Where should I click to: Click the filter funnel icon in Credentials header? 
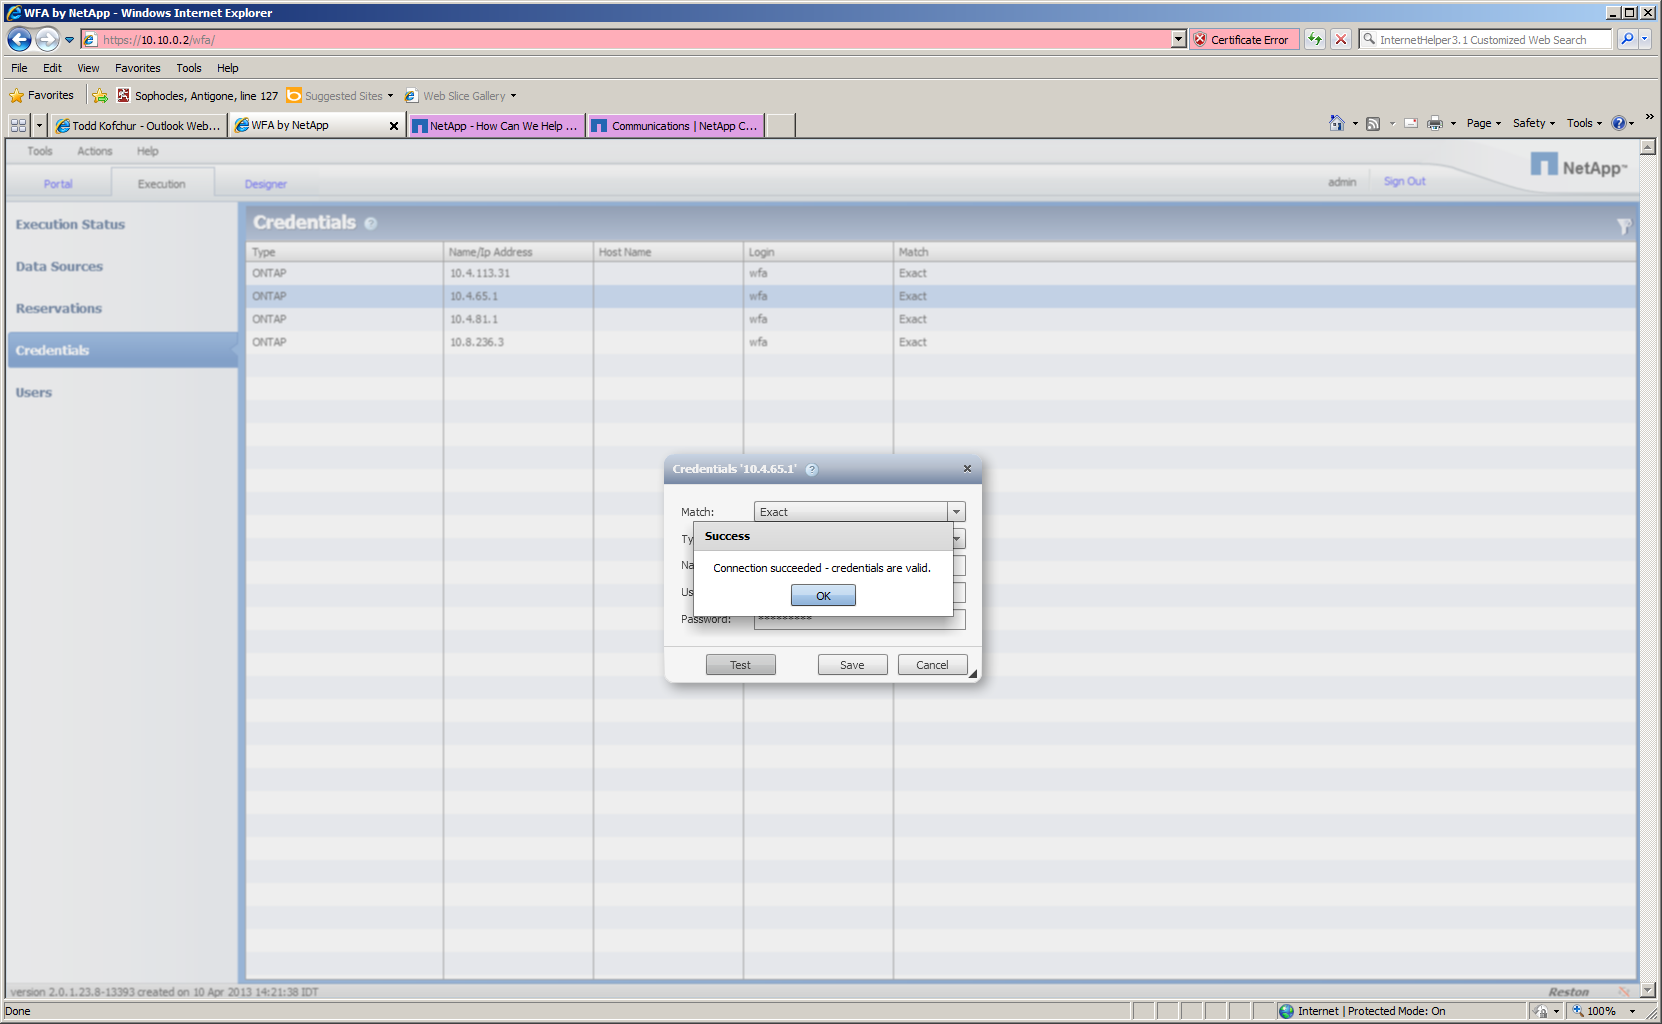1623,227
